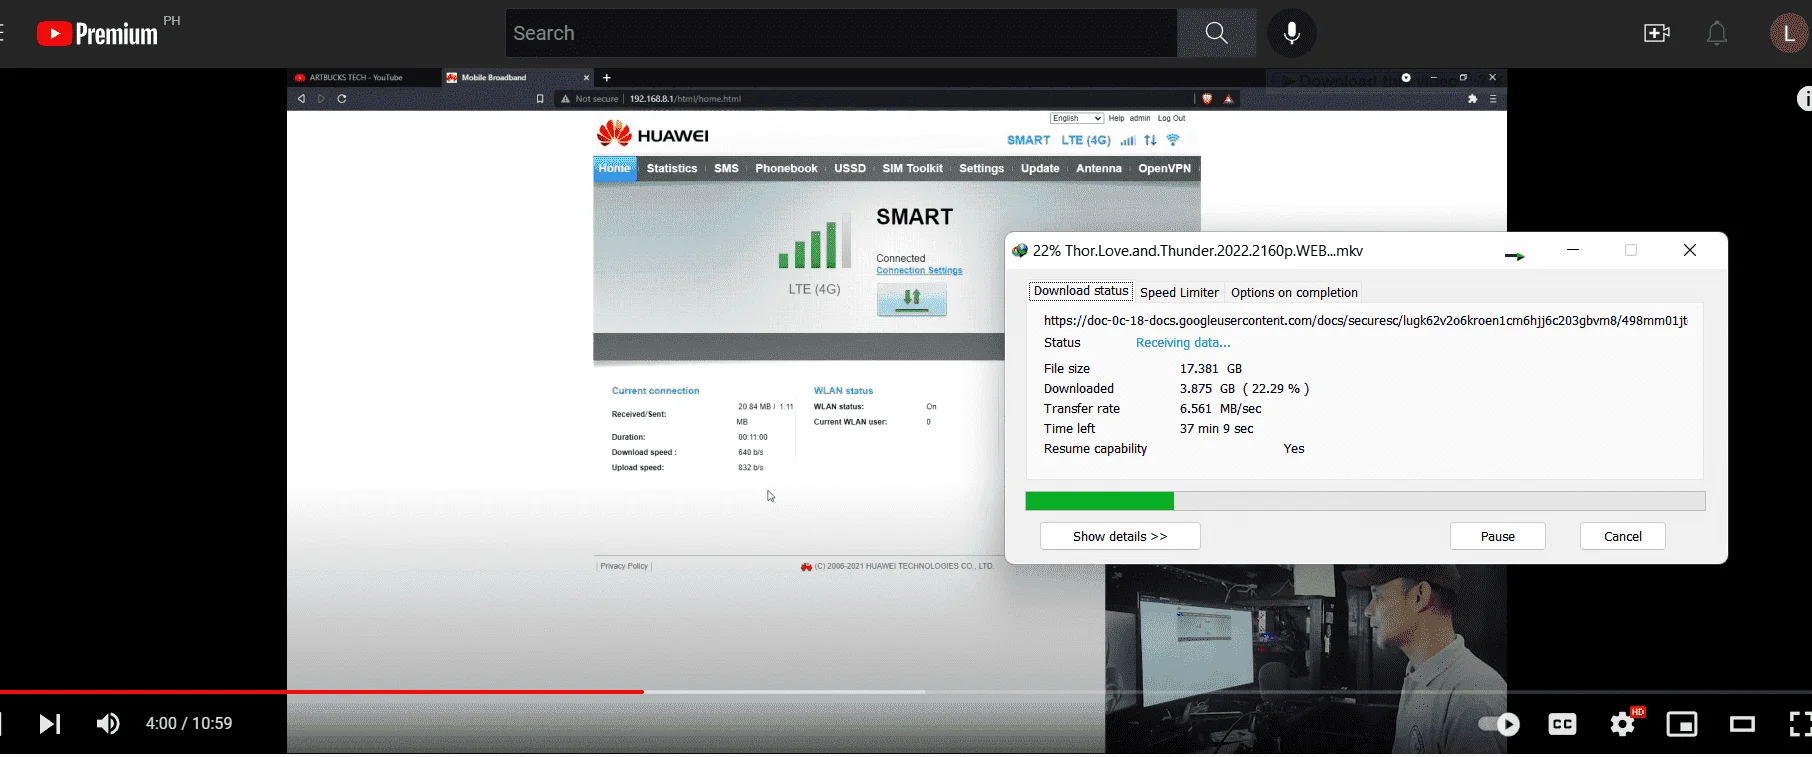Reload the page in the recorded browser
The image size is (1812, 757).
pos(342,99)
